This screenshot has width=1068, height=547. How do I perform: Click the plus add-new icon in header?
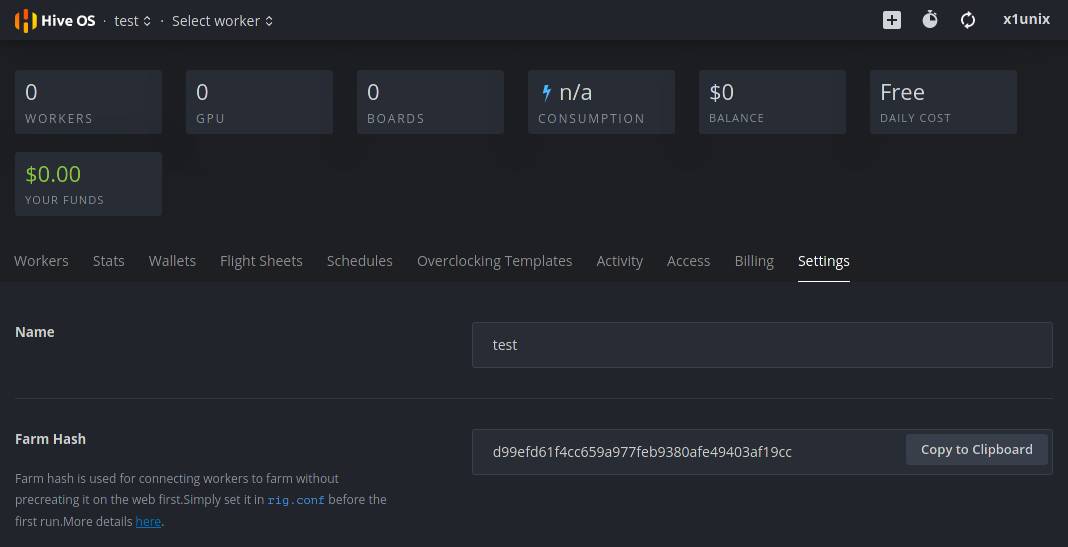coord(891,20)
